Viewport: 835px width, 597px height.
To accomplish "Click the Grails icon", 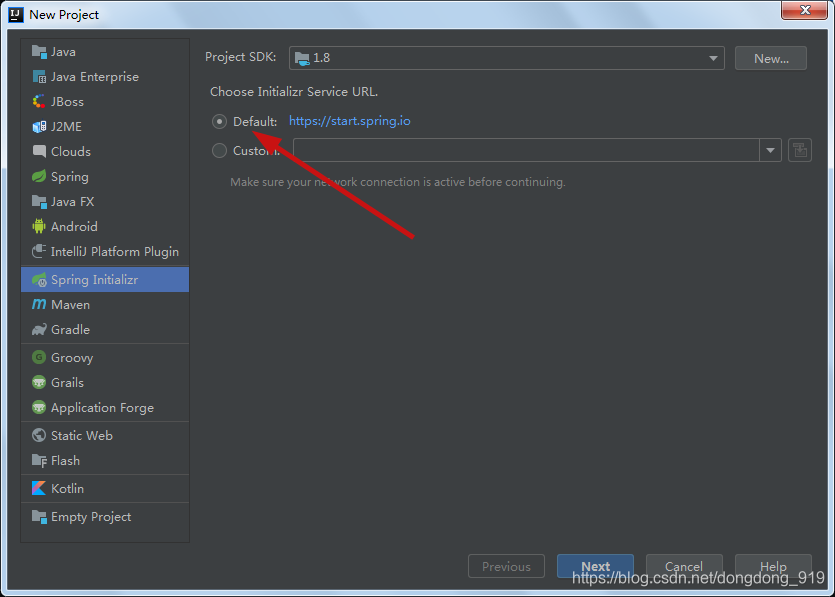I will click(39, 382).
